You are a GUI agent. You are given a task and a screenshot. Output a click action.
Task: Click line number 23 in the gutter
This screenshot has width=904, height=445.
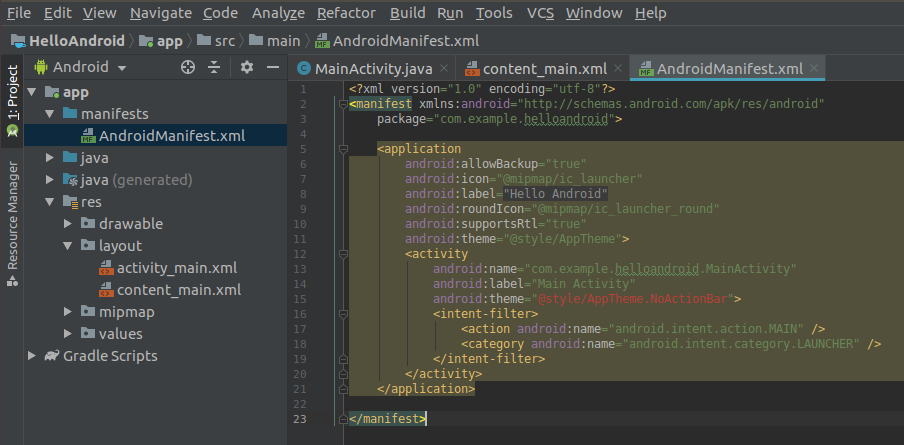pos(299,419)
